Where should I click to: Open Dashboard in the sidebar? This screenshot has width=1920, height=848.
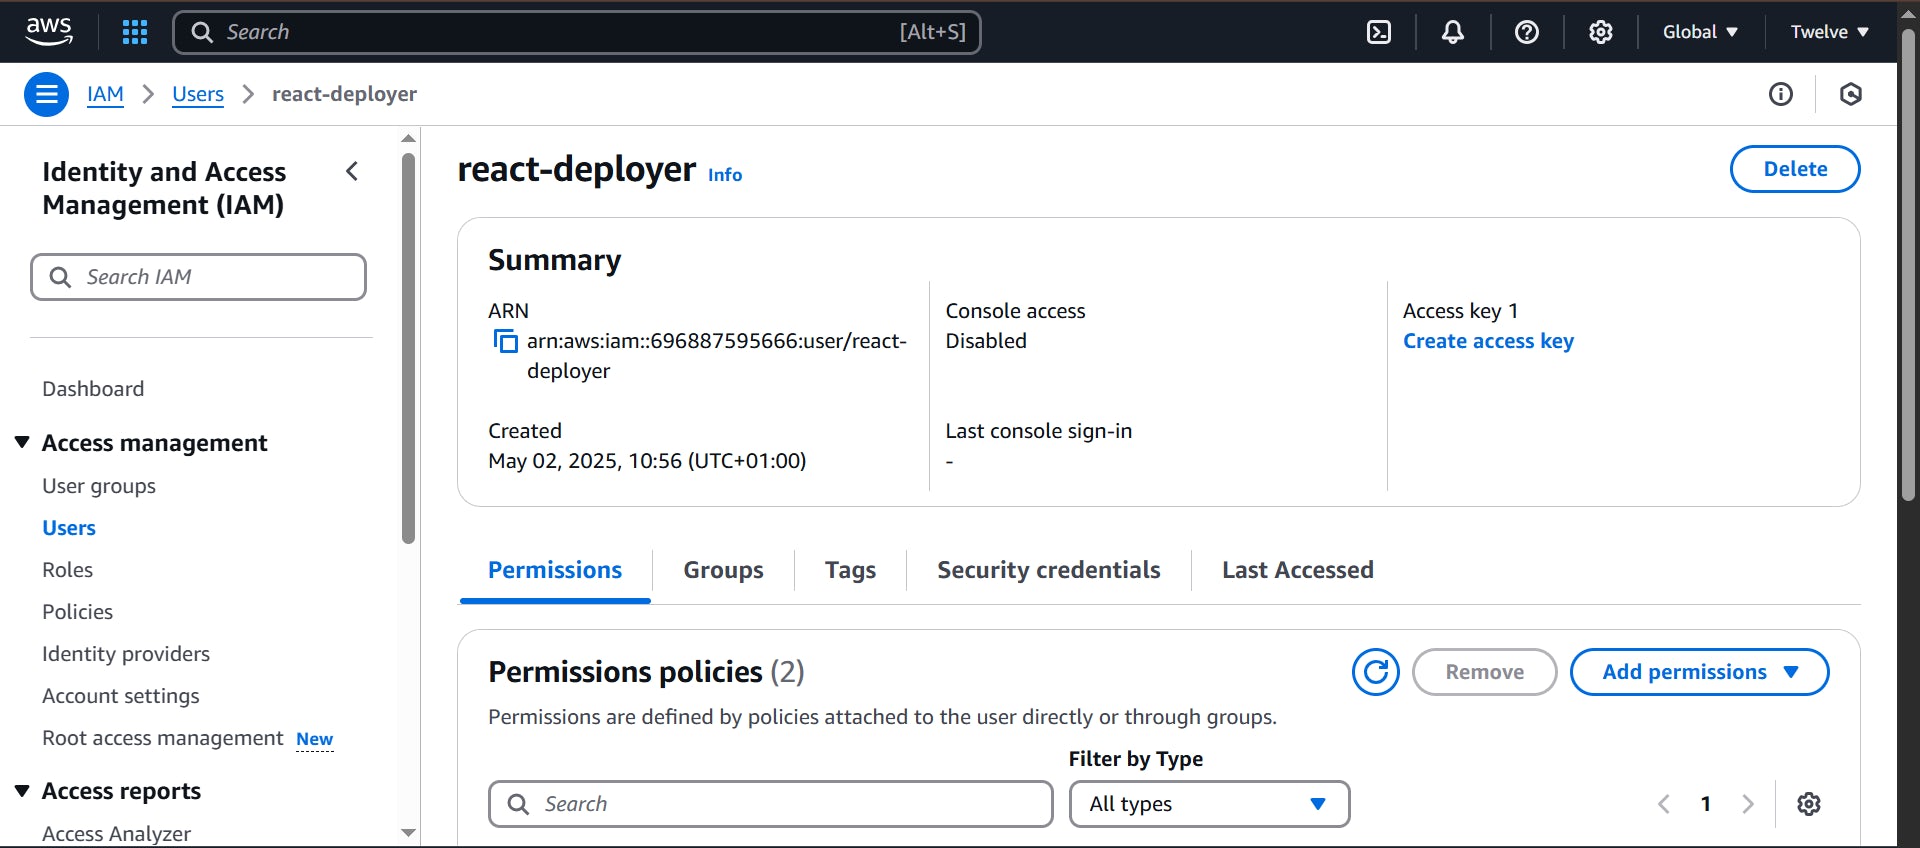click(93, 389)
